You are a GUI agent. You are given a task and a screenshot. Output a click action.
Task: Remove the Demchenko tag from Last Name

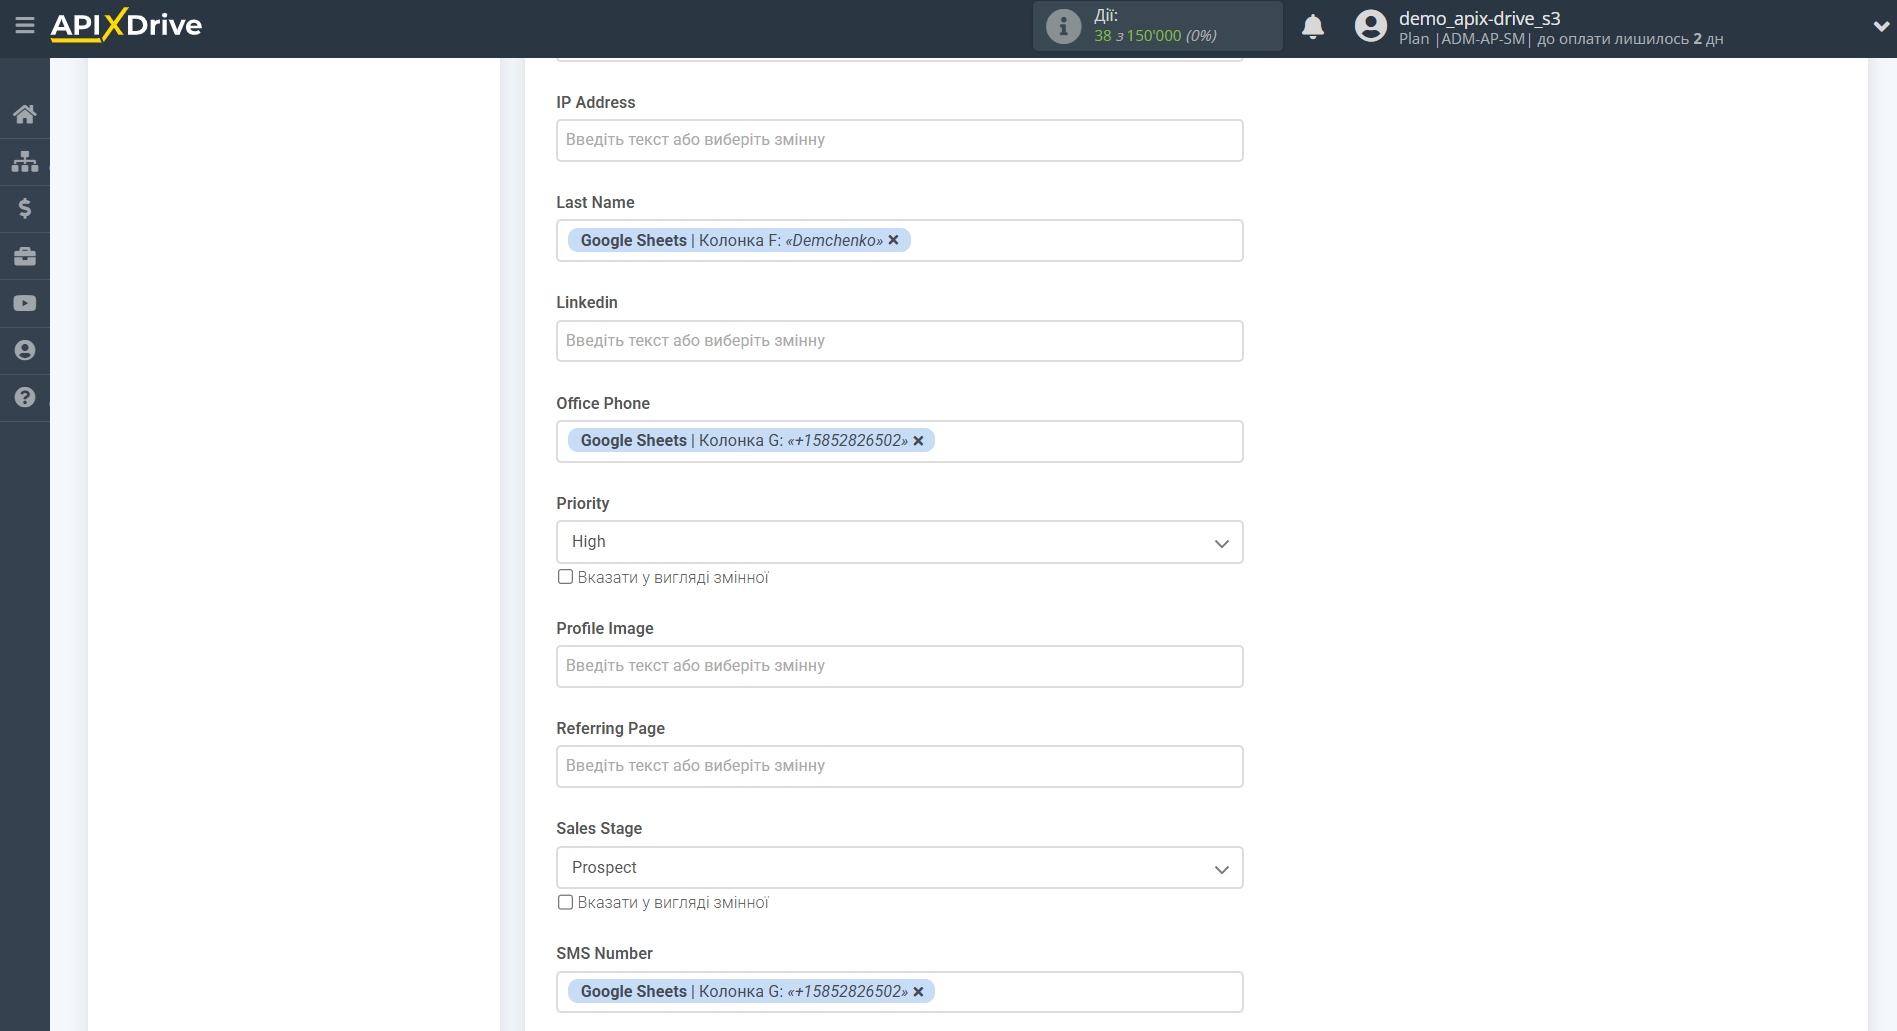point(894,240)
